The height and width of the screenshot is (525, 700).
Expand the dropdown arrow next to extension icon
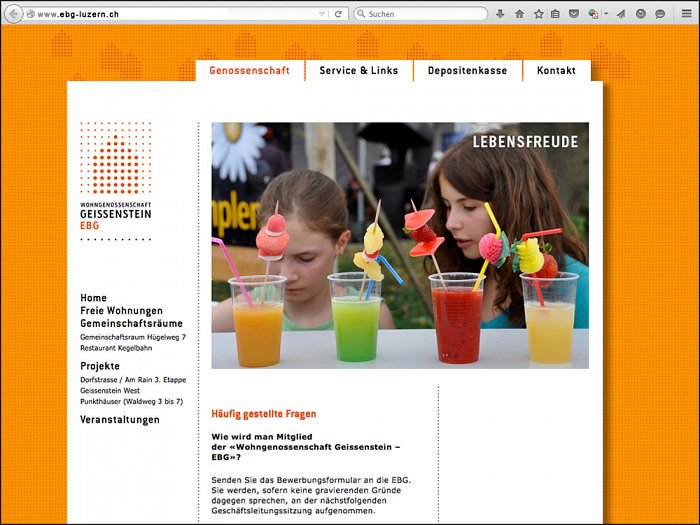[606, 14]
